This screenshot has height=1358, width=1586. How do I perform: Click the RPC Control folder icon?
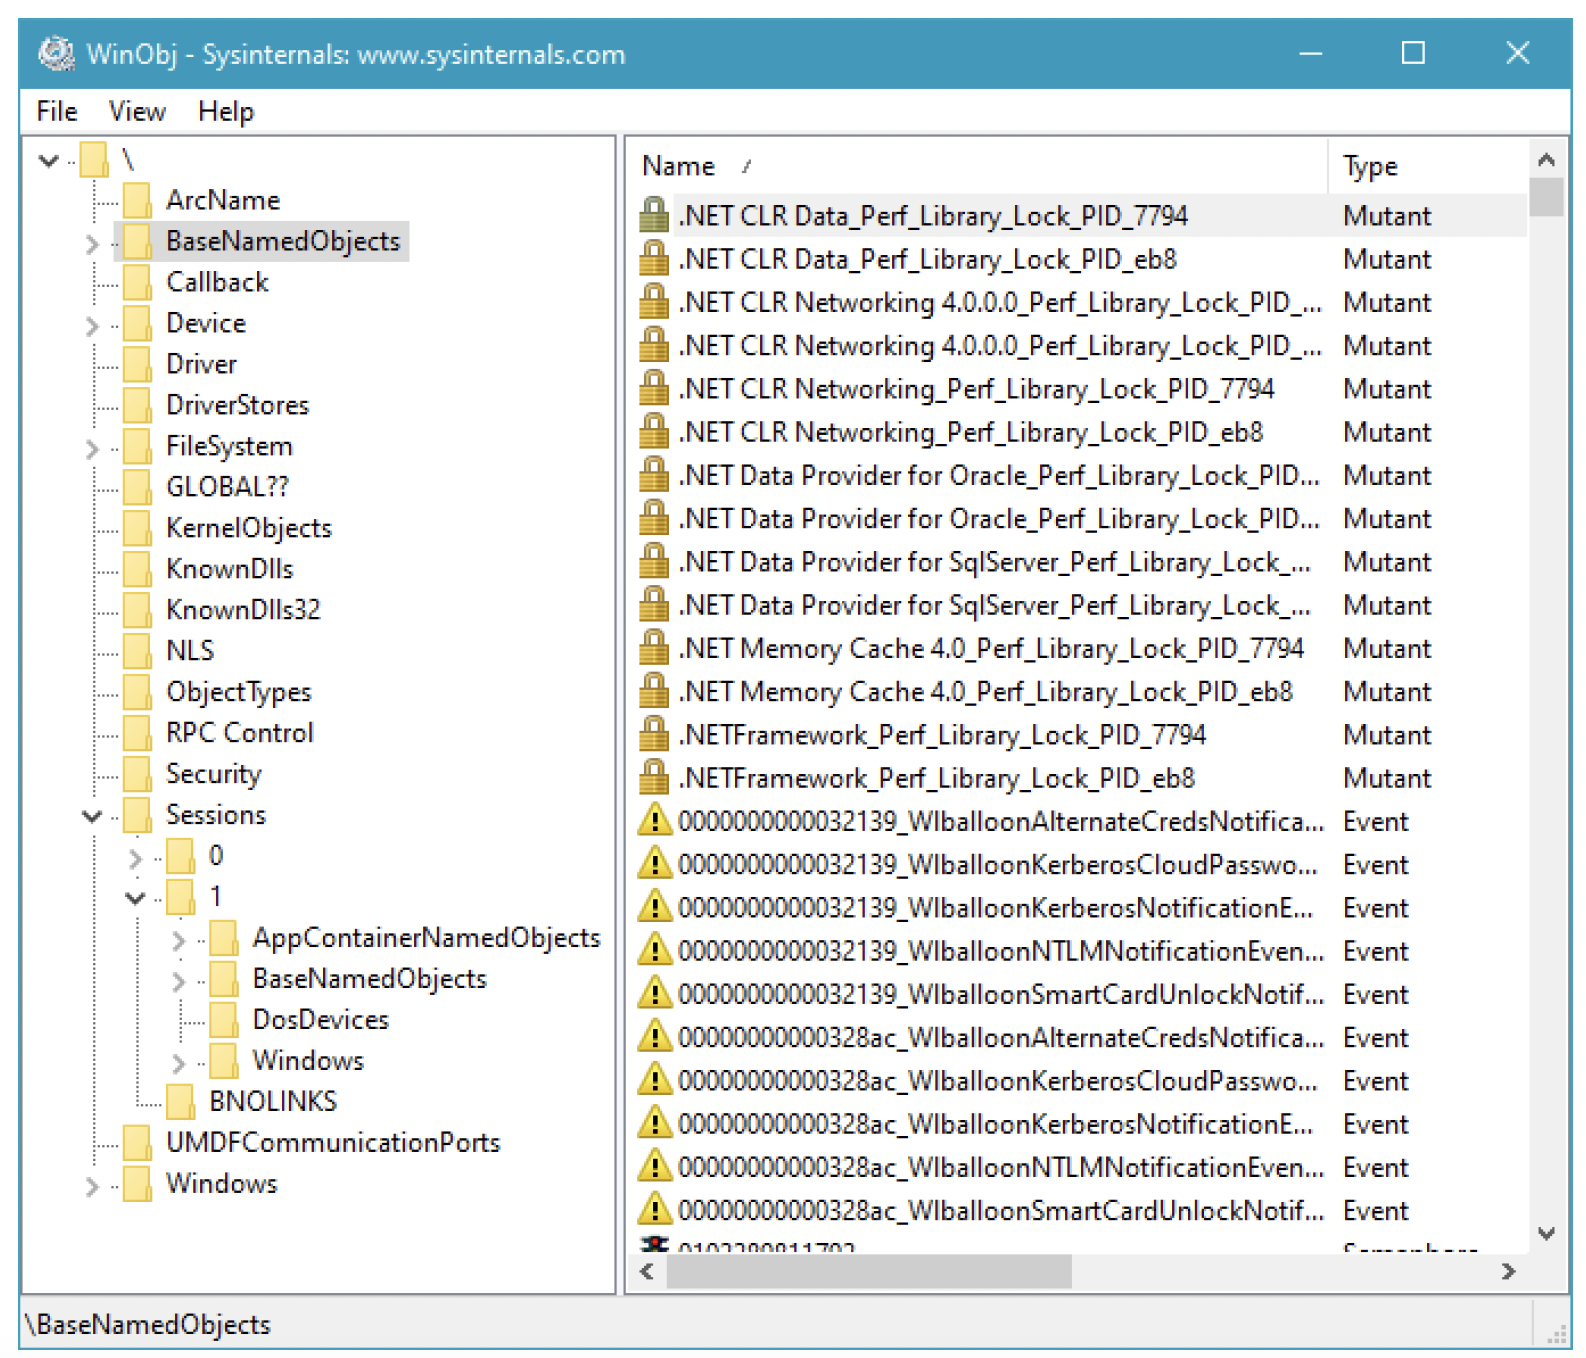[137, 733]
